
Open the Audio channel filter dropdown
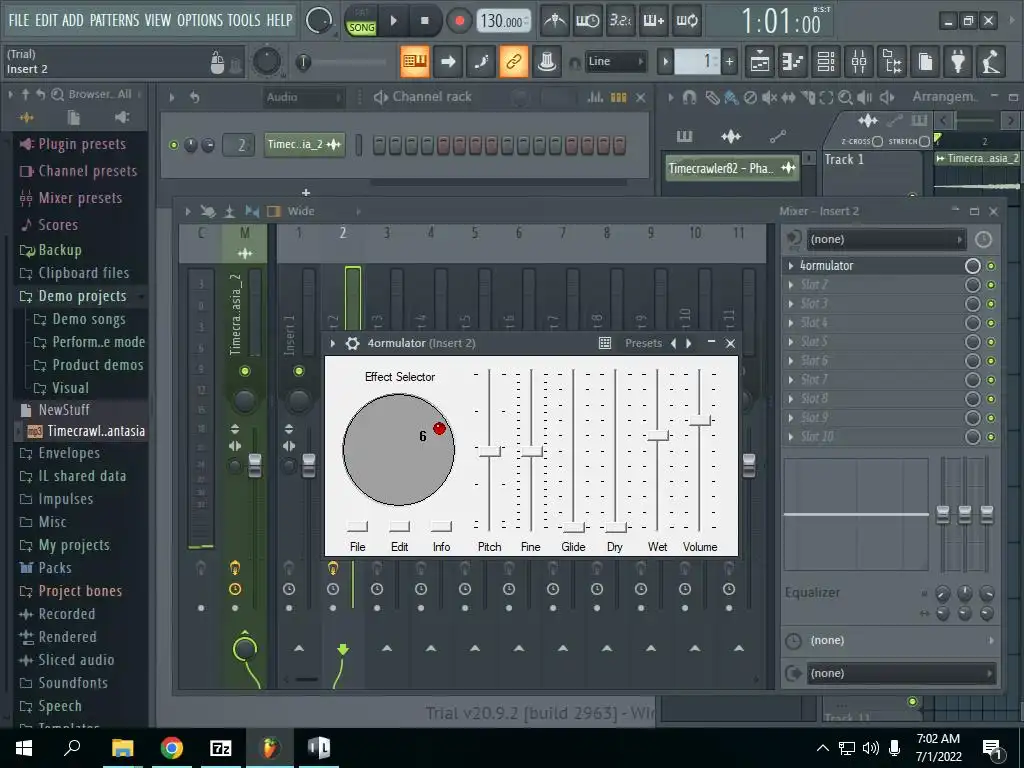click(x=303, y=97)
